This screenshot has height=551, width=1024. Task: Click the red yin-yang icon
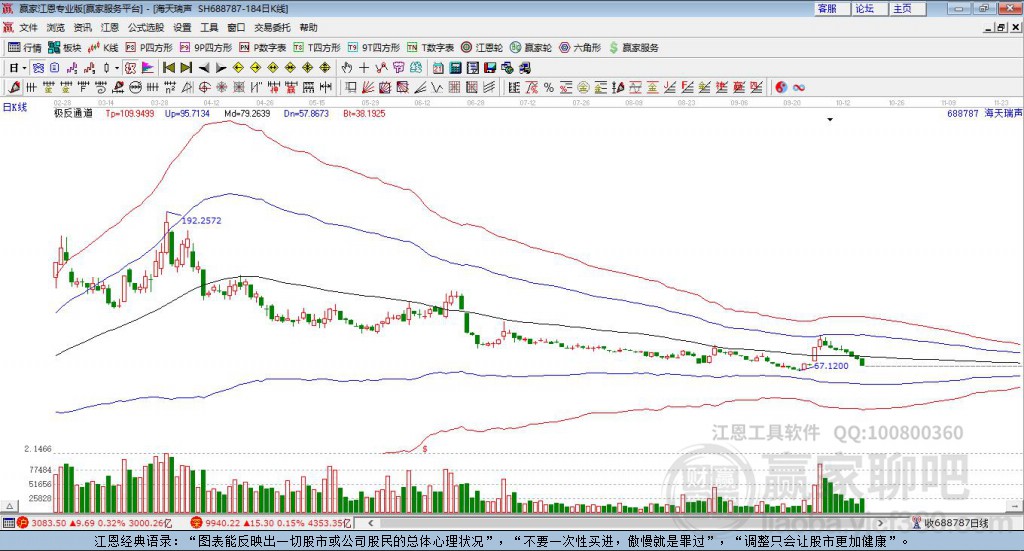pyautogui.click(x=781, y=87)
